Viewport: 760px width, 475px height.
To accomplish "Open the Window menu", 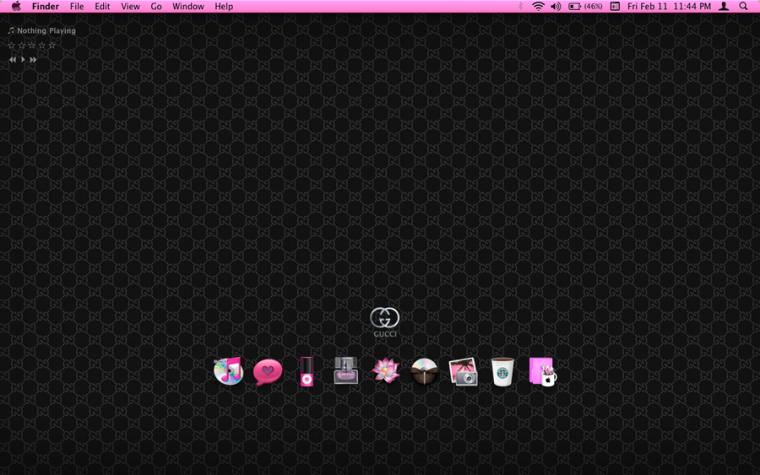I will 188,6.
